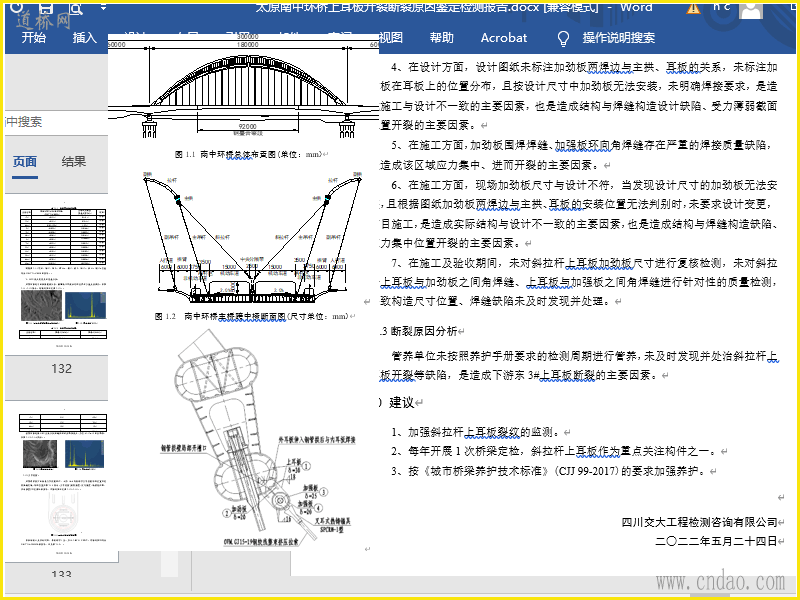
Task: Click the 操作说明搜索 search box
Action: (618, 38)
